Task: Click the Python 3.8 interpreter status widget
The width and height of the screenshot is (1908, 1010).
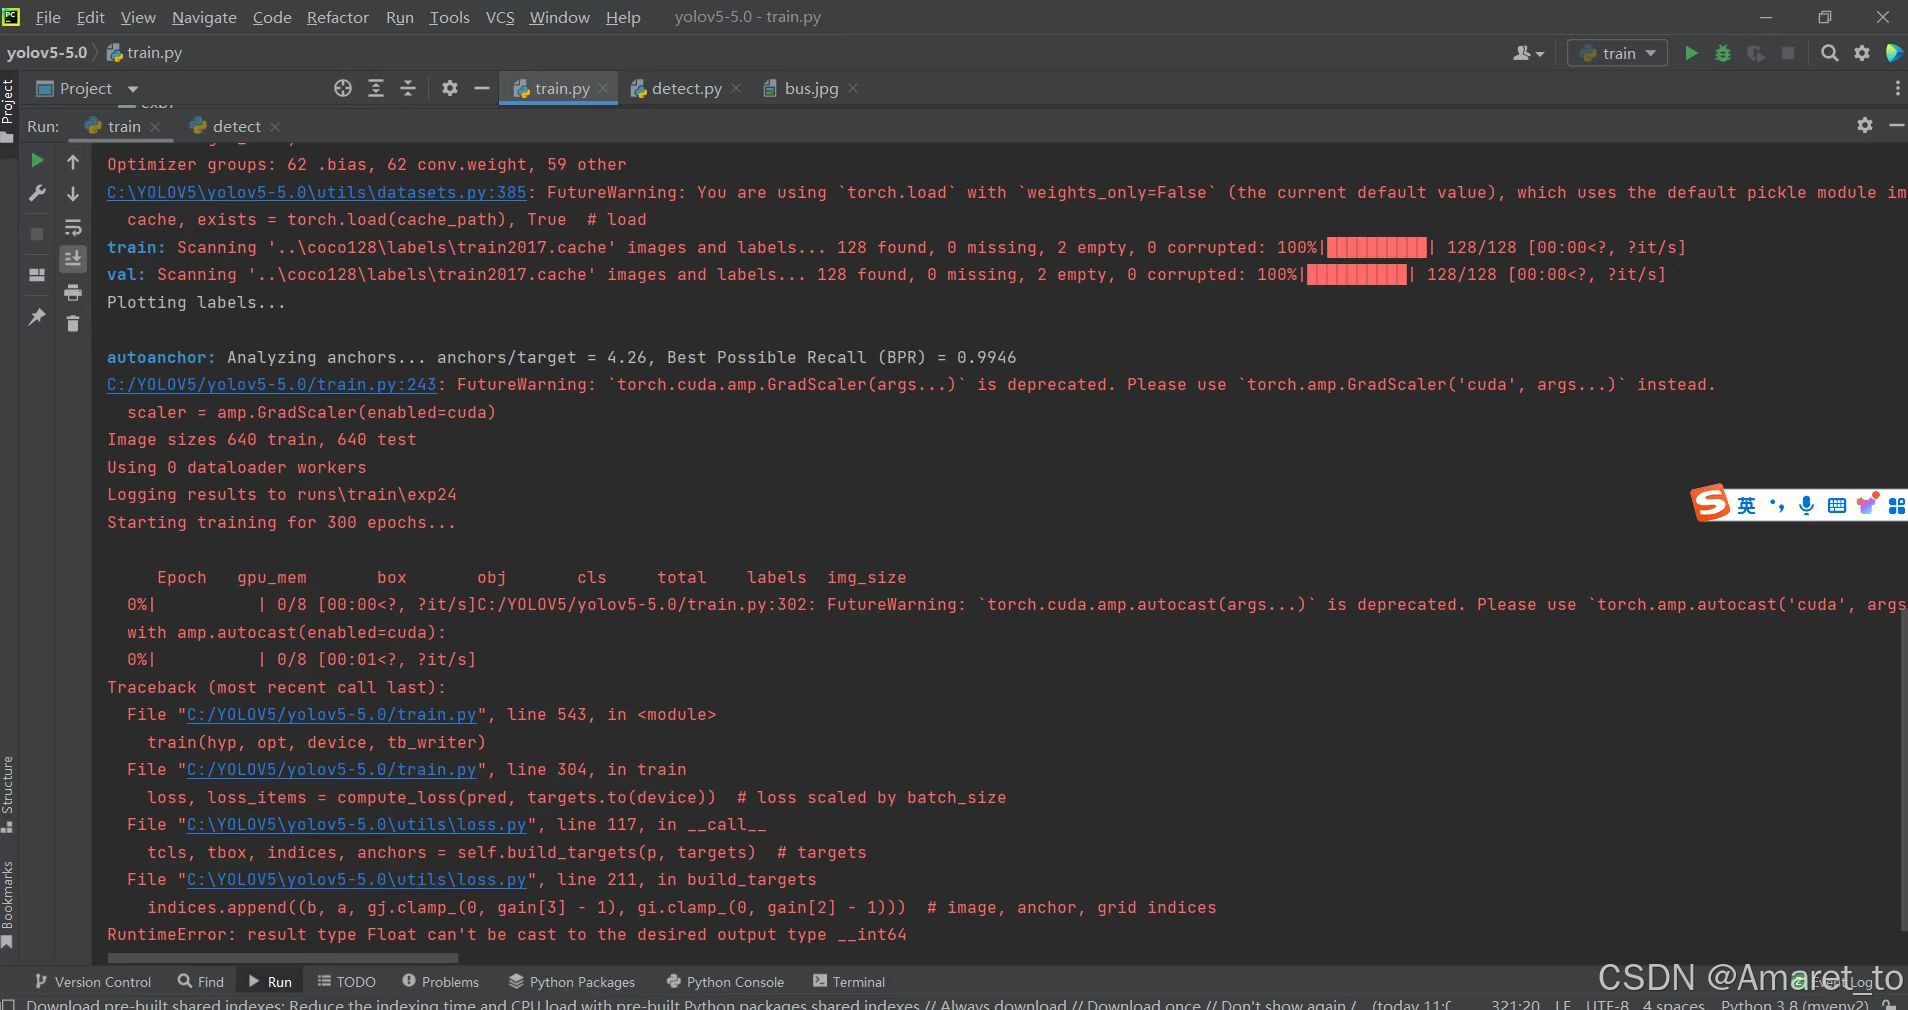Action: (1795, 1004)
